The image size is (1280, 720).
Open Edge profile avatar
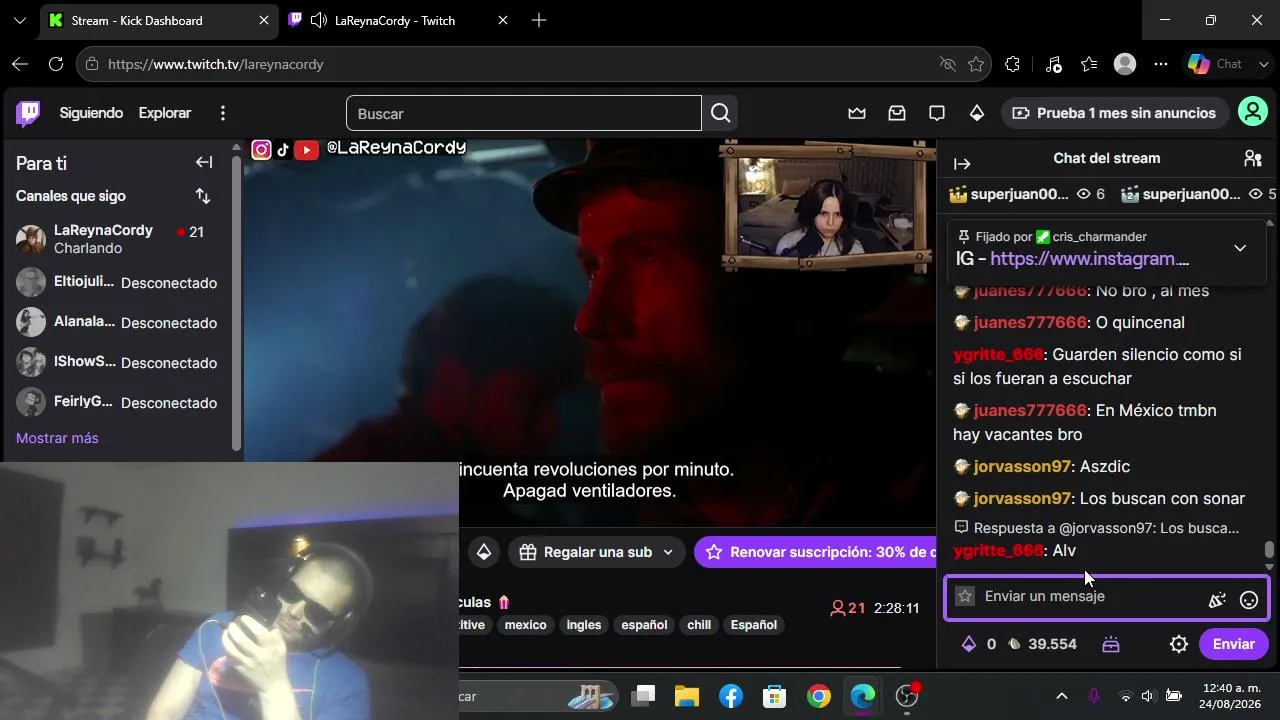1125,64
